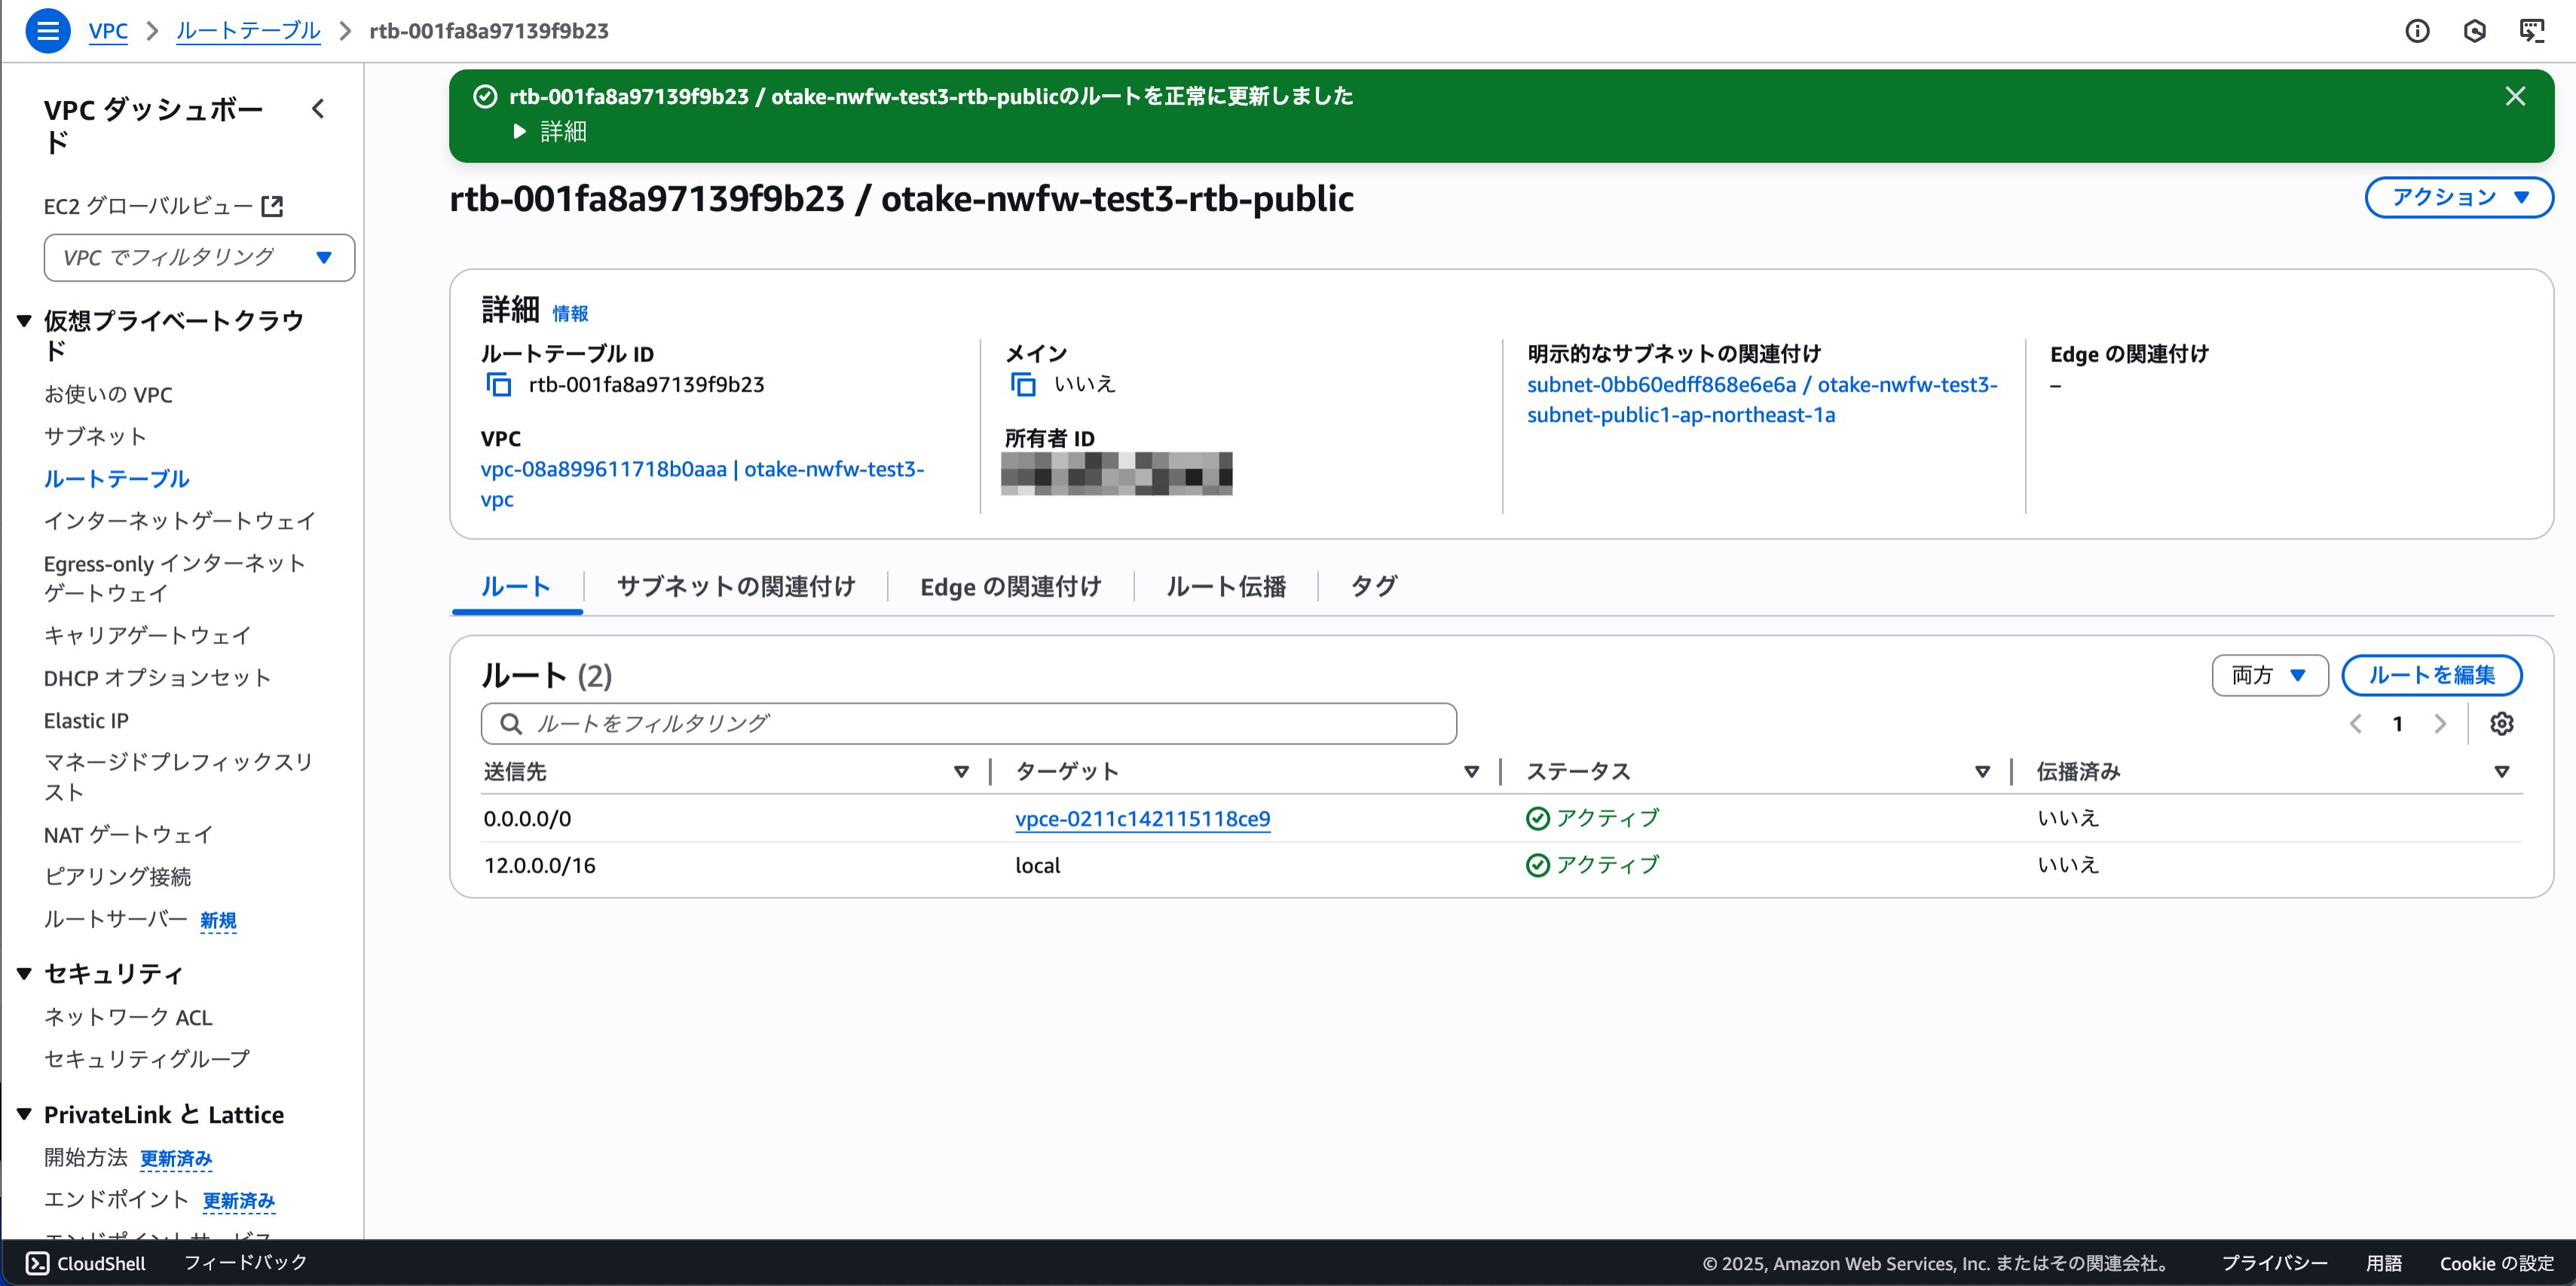Click フィードバック in footer
Screen dimensions: 2576x1286
[246, 1263]
